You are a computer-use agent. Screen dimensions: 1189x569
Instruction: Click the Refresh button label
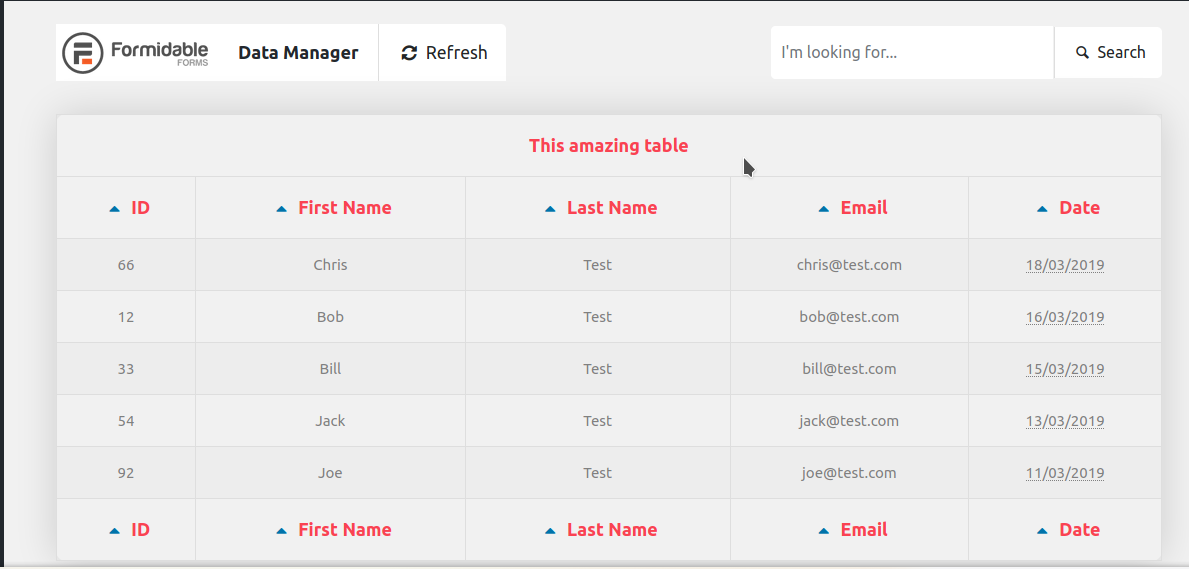click(456, 52)
